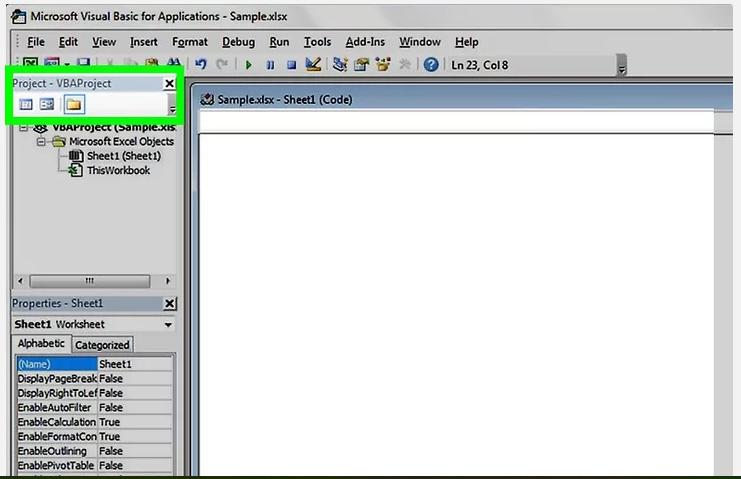Toggle Folders icon in Project panel

[x=73, y=104]
